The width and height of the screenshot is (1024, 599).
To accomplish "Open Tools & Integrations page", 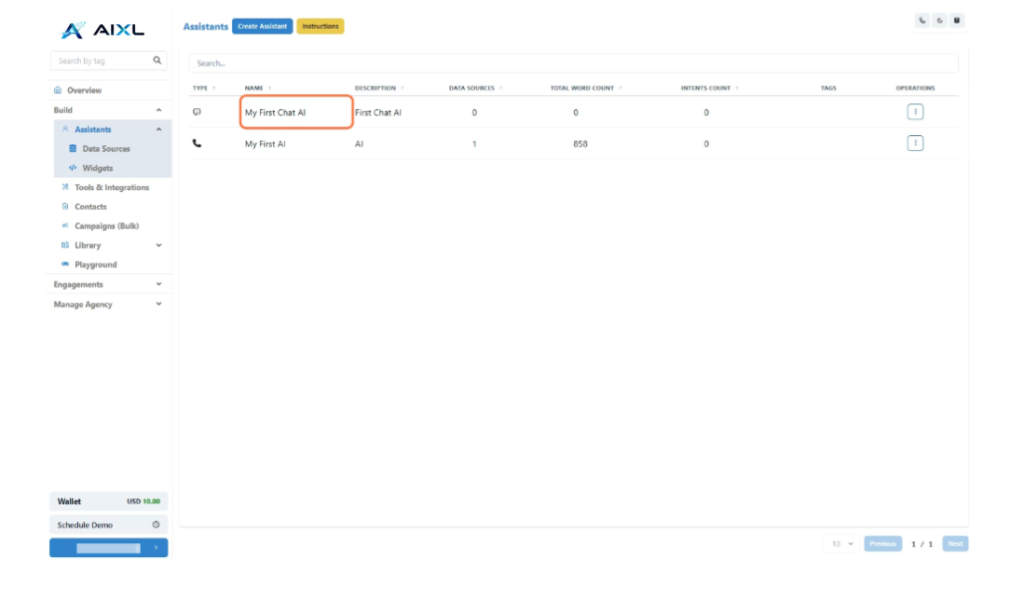I will click(111, 187).
